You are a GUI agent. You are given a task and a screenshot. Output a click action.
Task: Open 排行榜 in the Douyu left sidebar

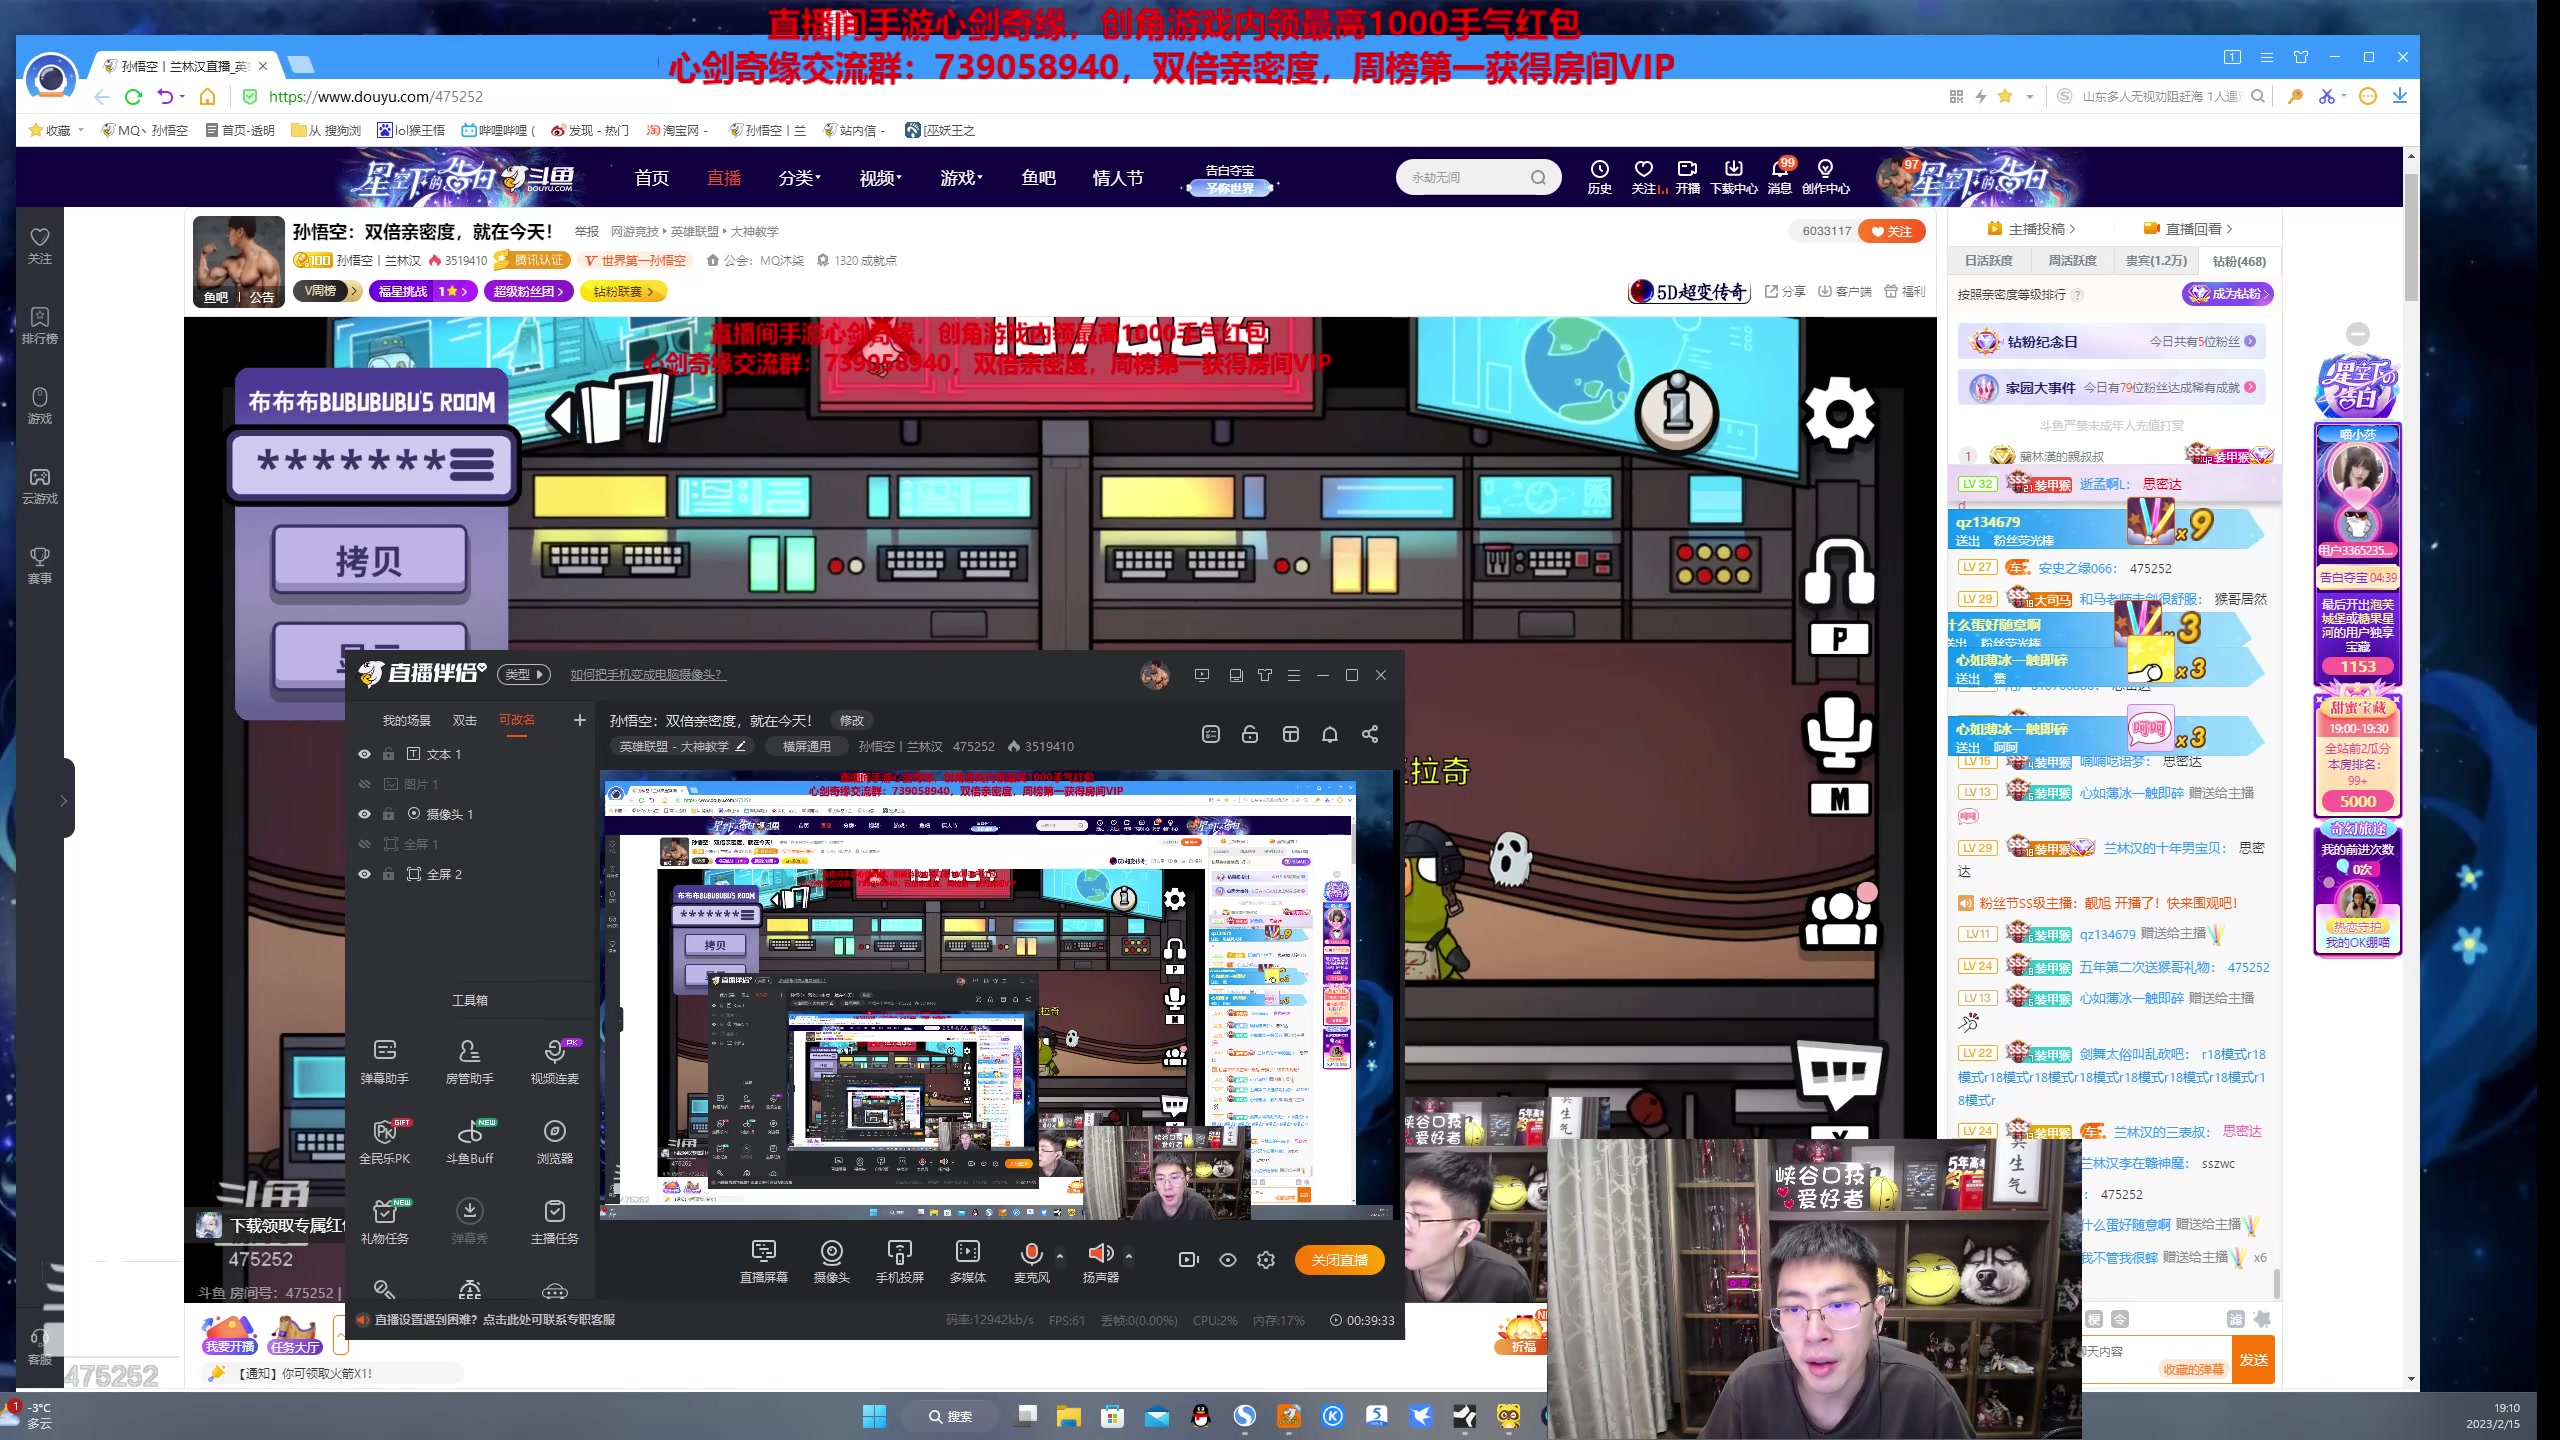40,326
